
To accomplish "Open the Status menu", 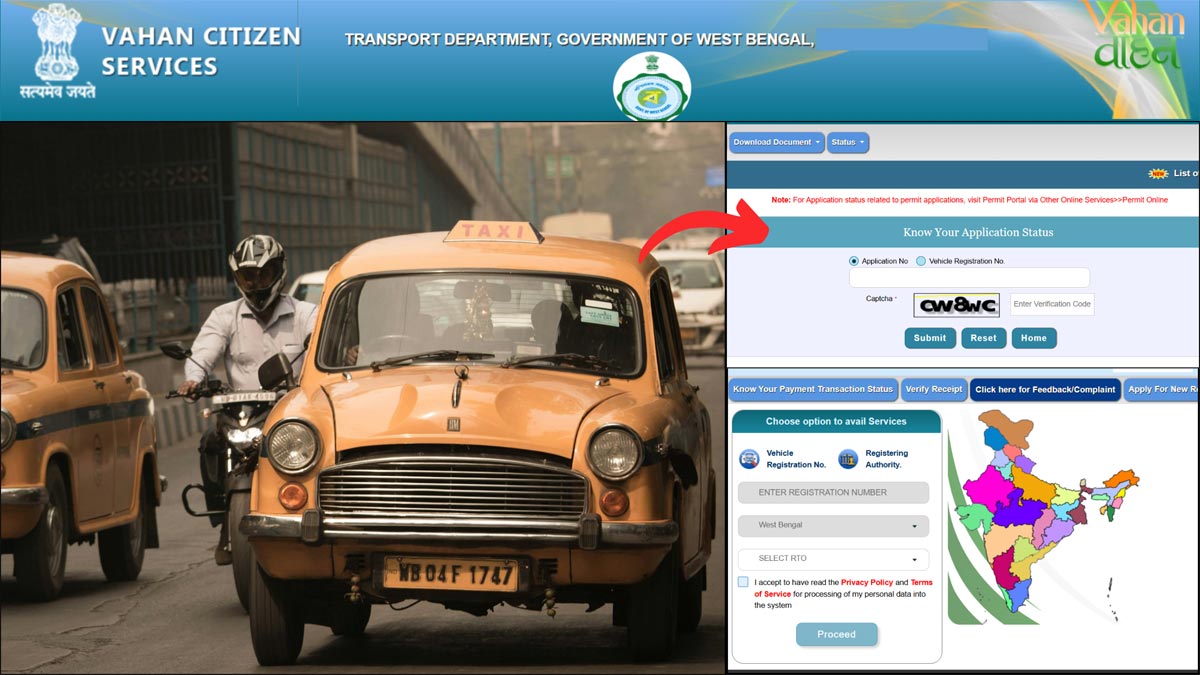I will pos(847,142).
